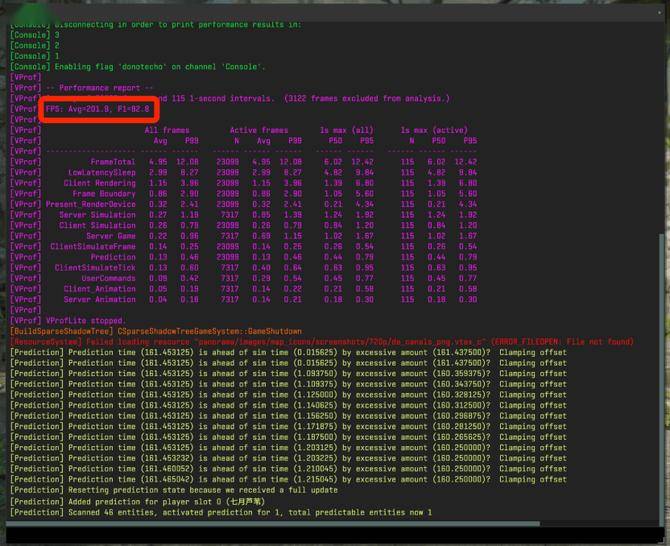Click the LowLatencySleep row label
This screenshot has height=546, width=670.
point(102,172)
